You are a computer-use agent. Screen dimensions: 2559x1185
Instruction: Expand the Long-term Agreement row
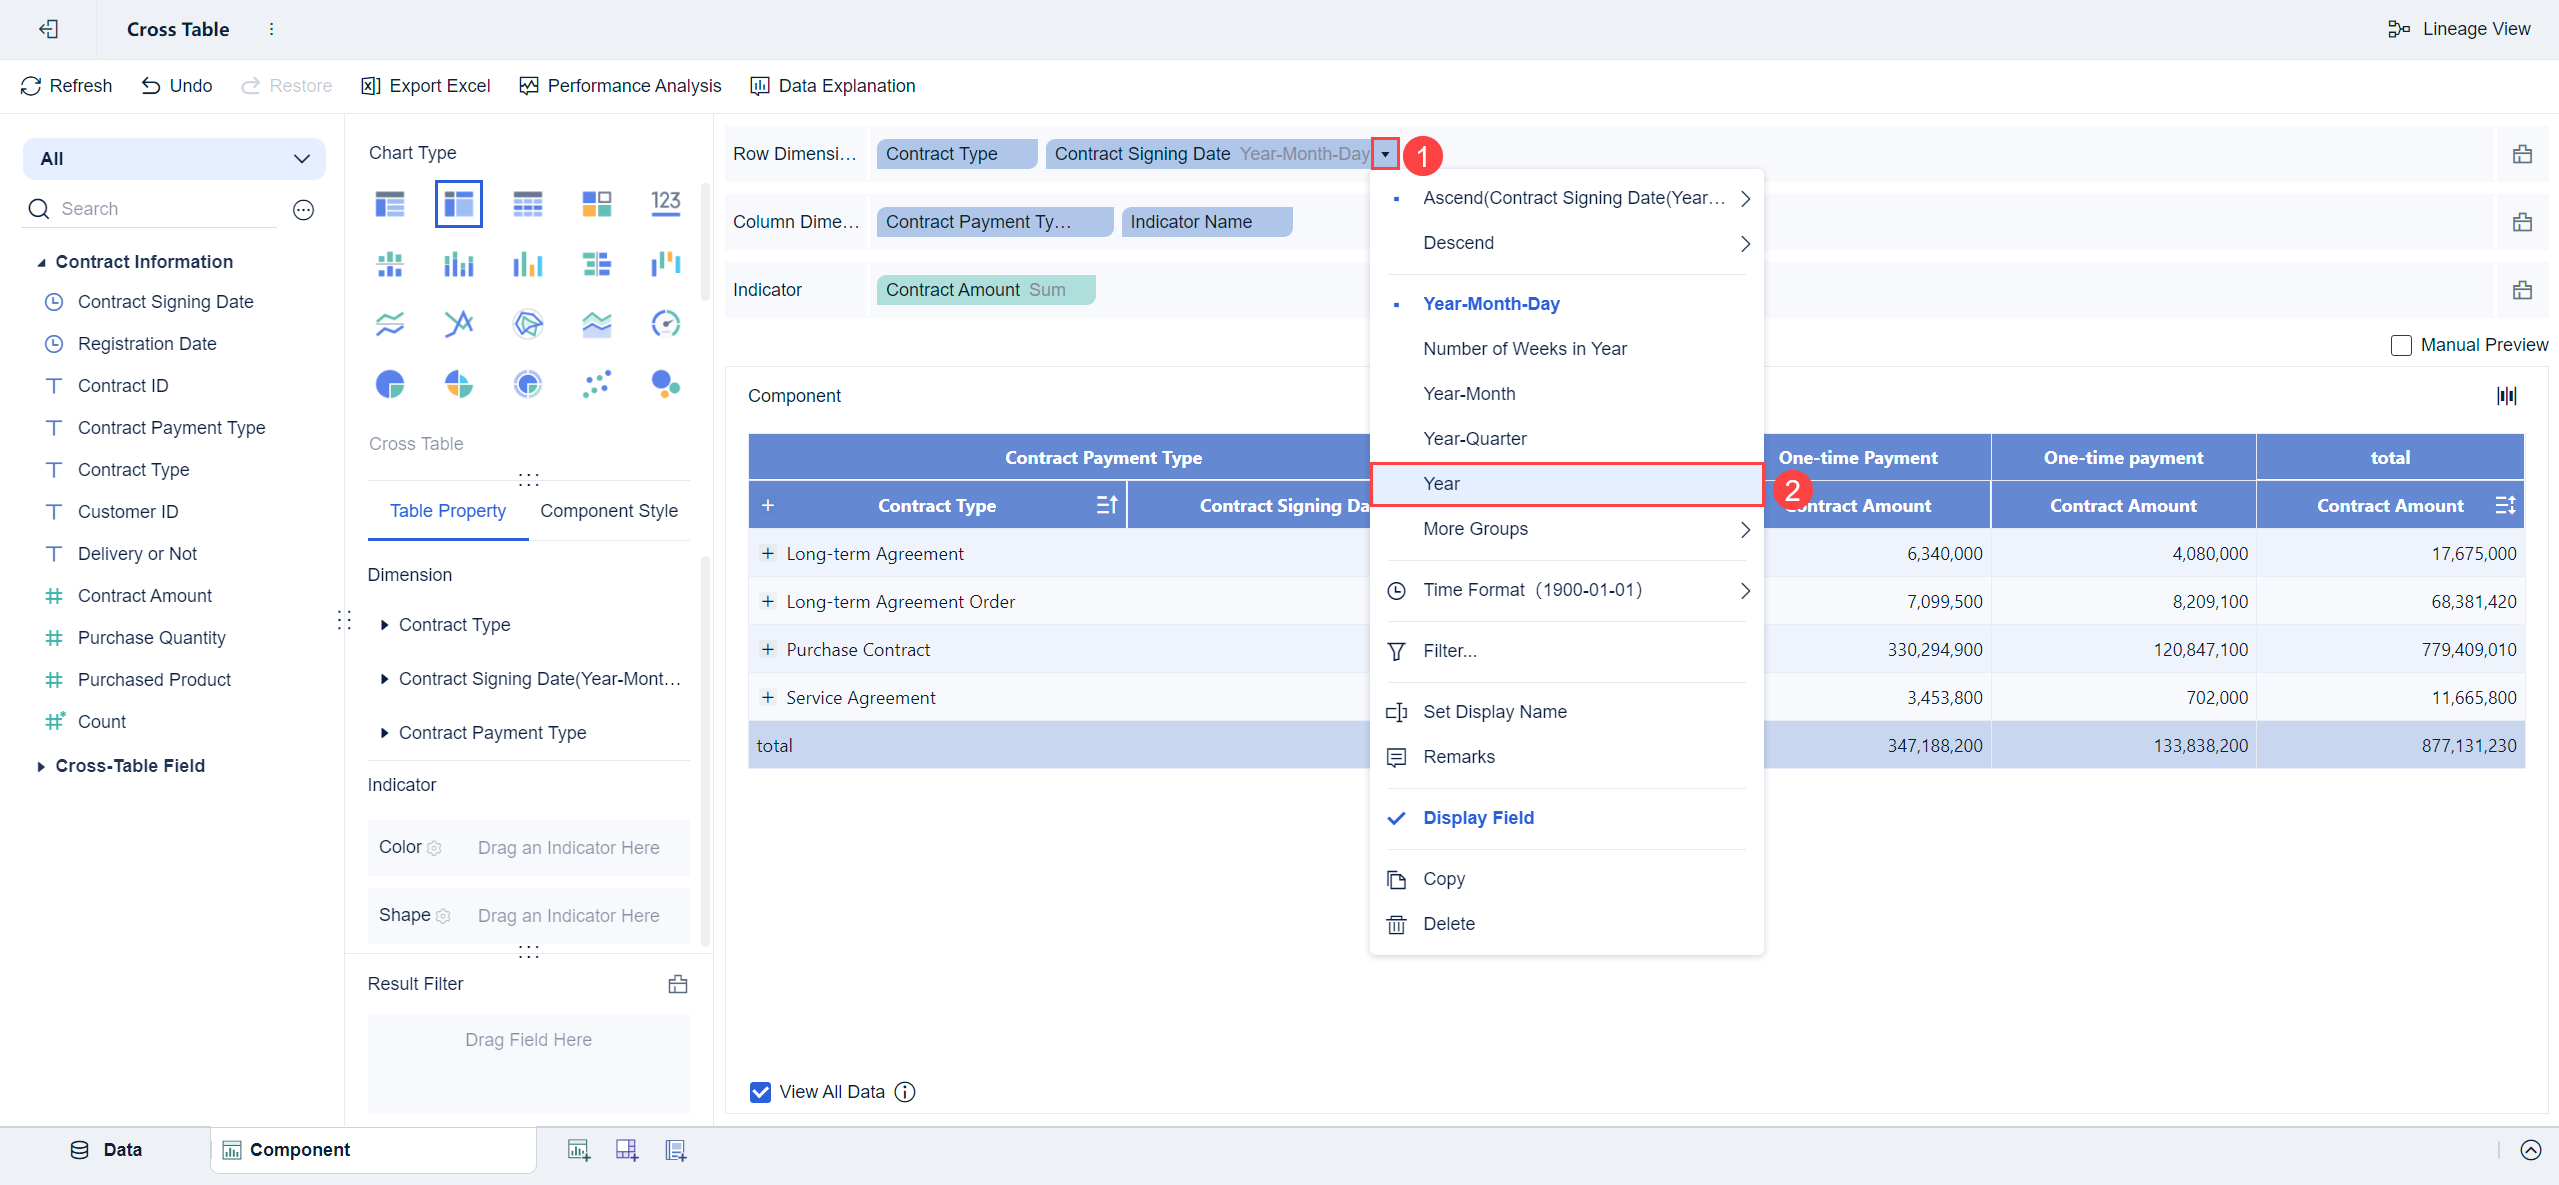(767, 554)
